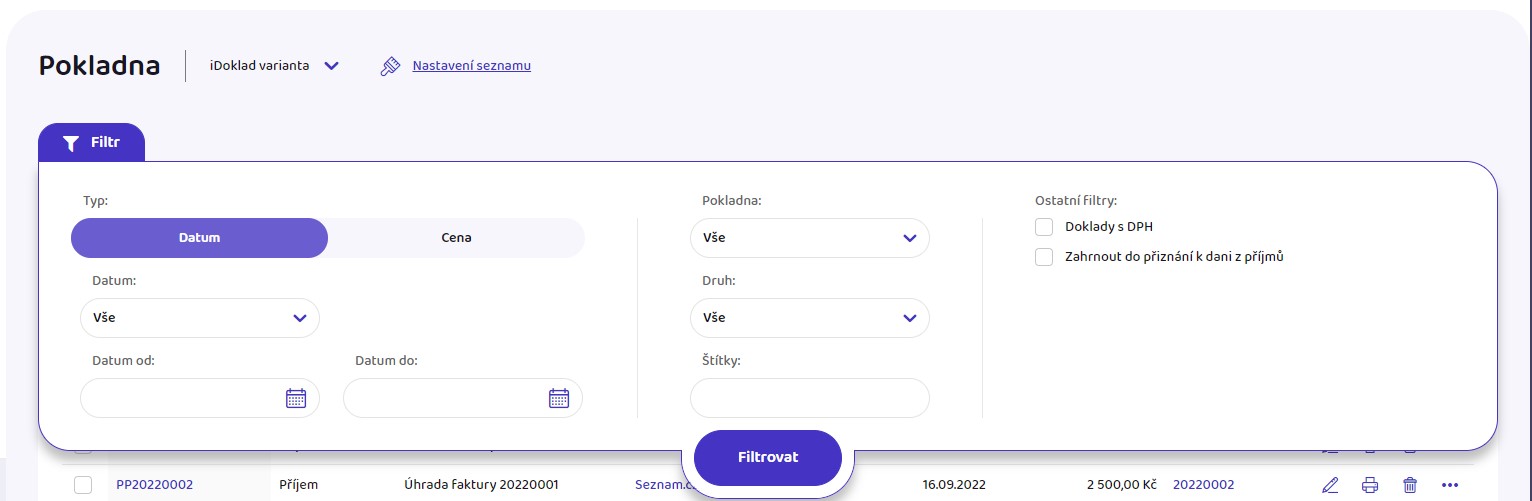Open the Druh dropdown
The height and width of the screenshot is (501, 1532).
coord(810,318)
